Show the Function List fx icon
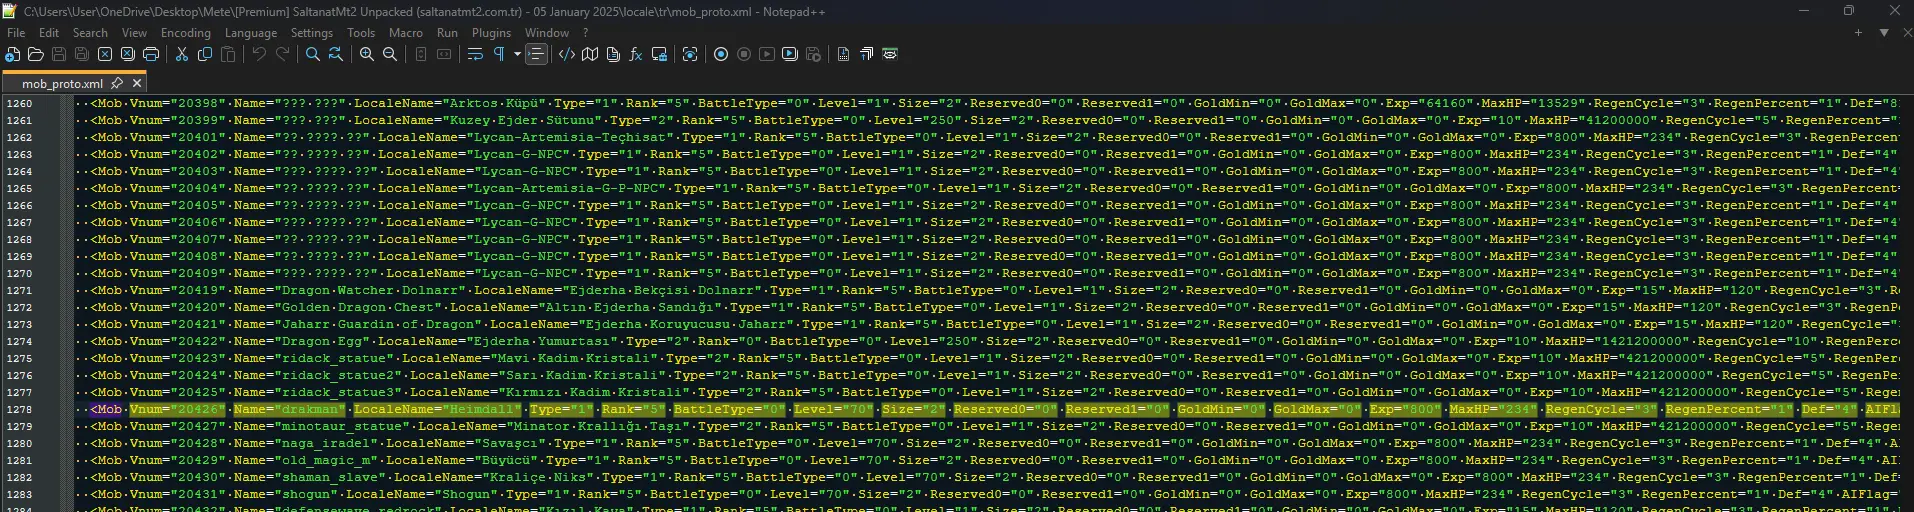 (636, 54)
